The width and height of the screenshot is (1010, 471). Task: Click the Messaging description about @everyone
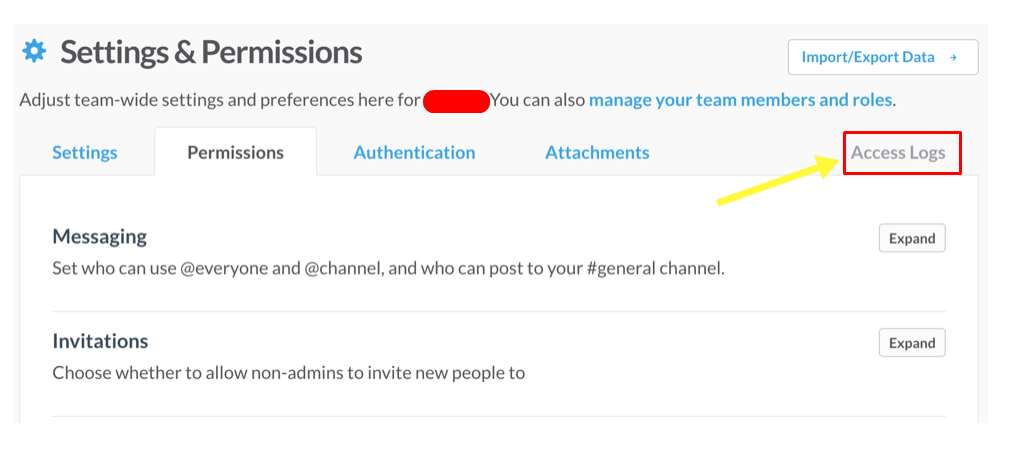coord(388,268)
